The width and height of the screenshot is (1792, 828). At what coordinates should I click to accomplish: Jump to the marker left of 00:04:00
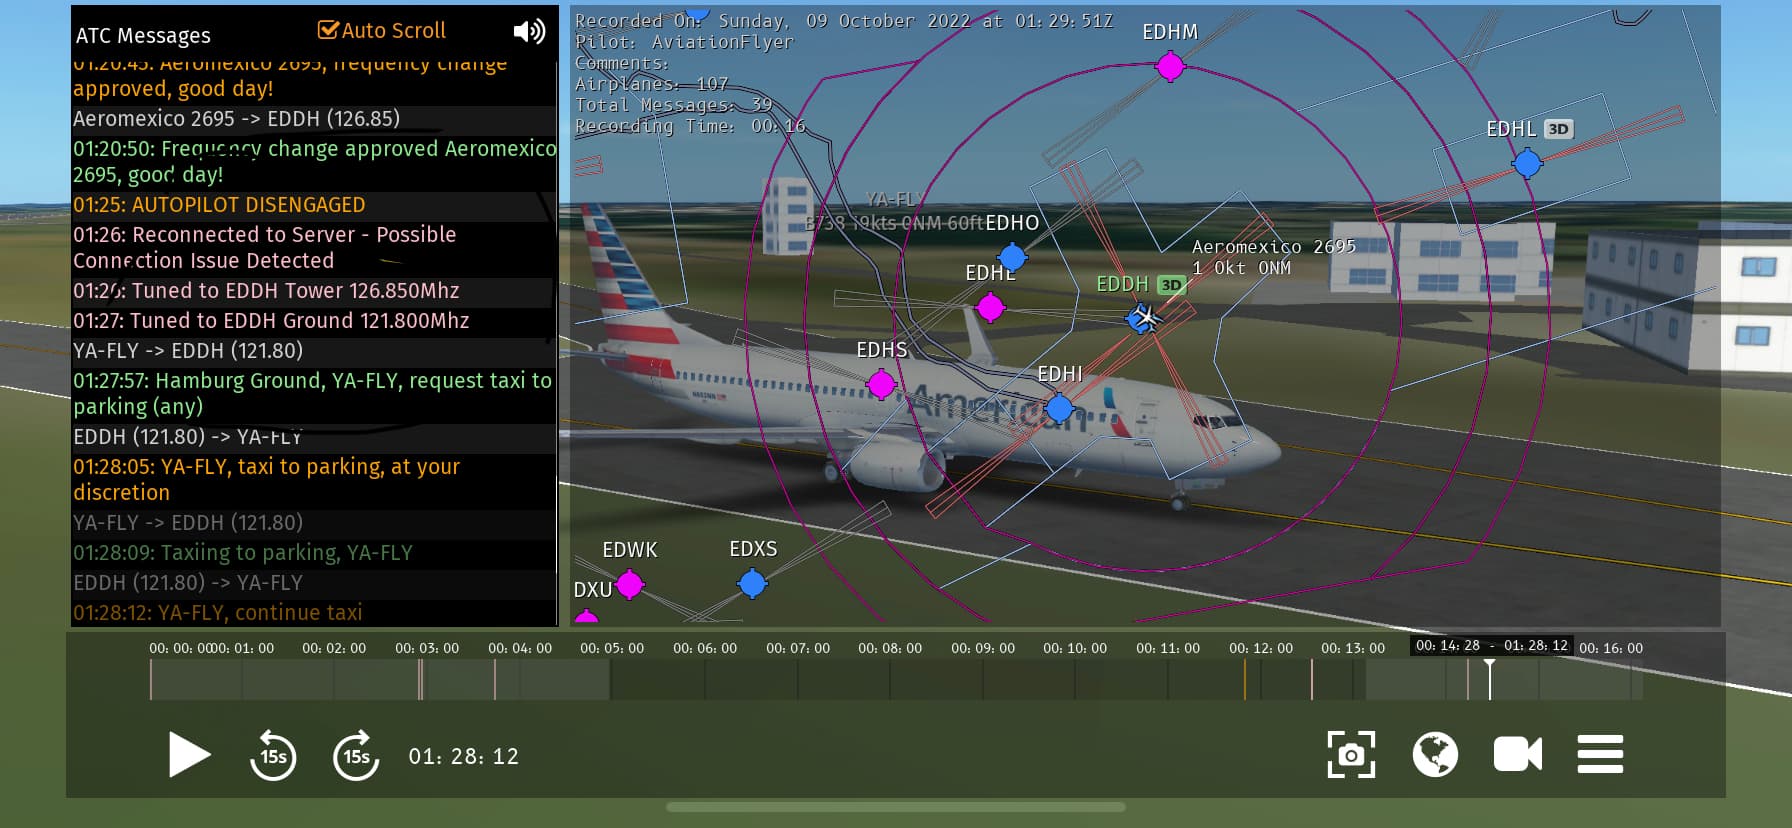point(495,680)
